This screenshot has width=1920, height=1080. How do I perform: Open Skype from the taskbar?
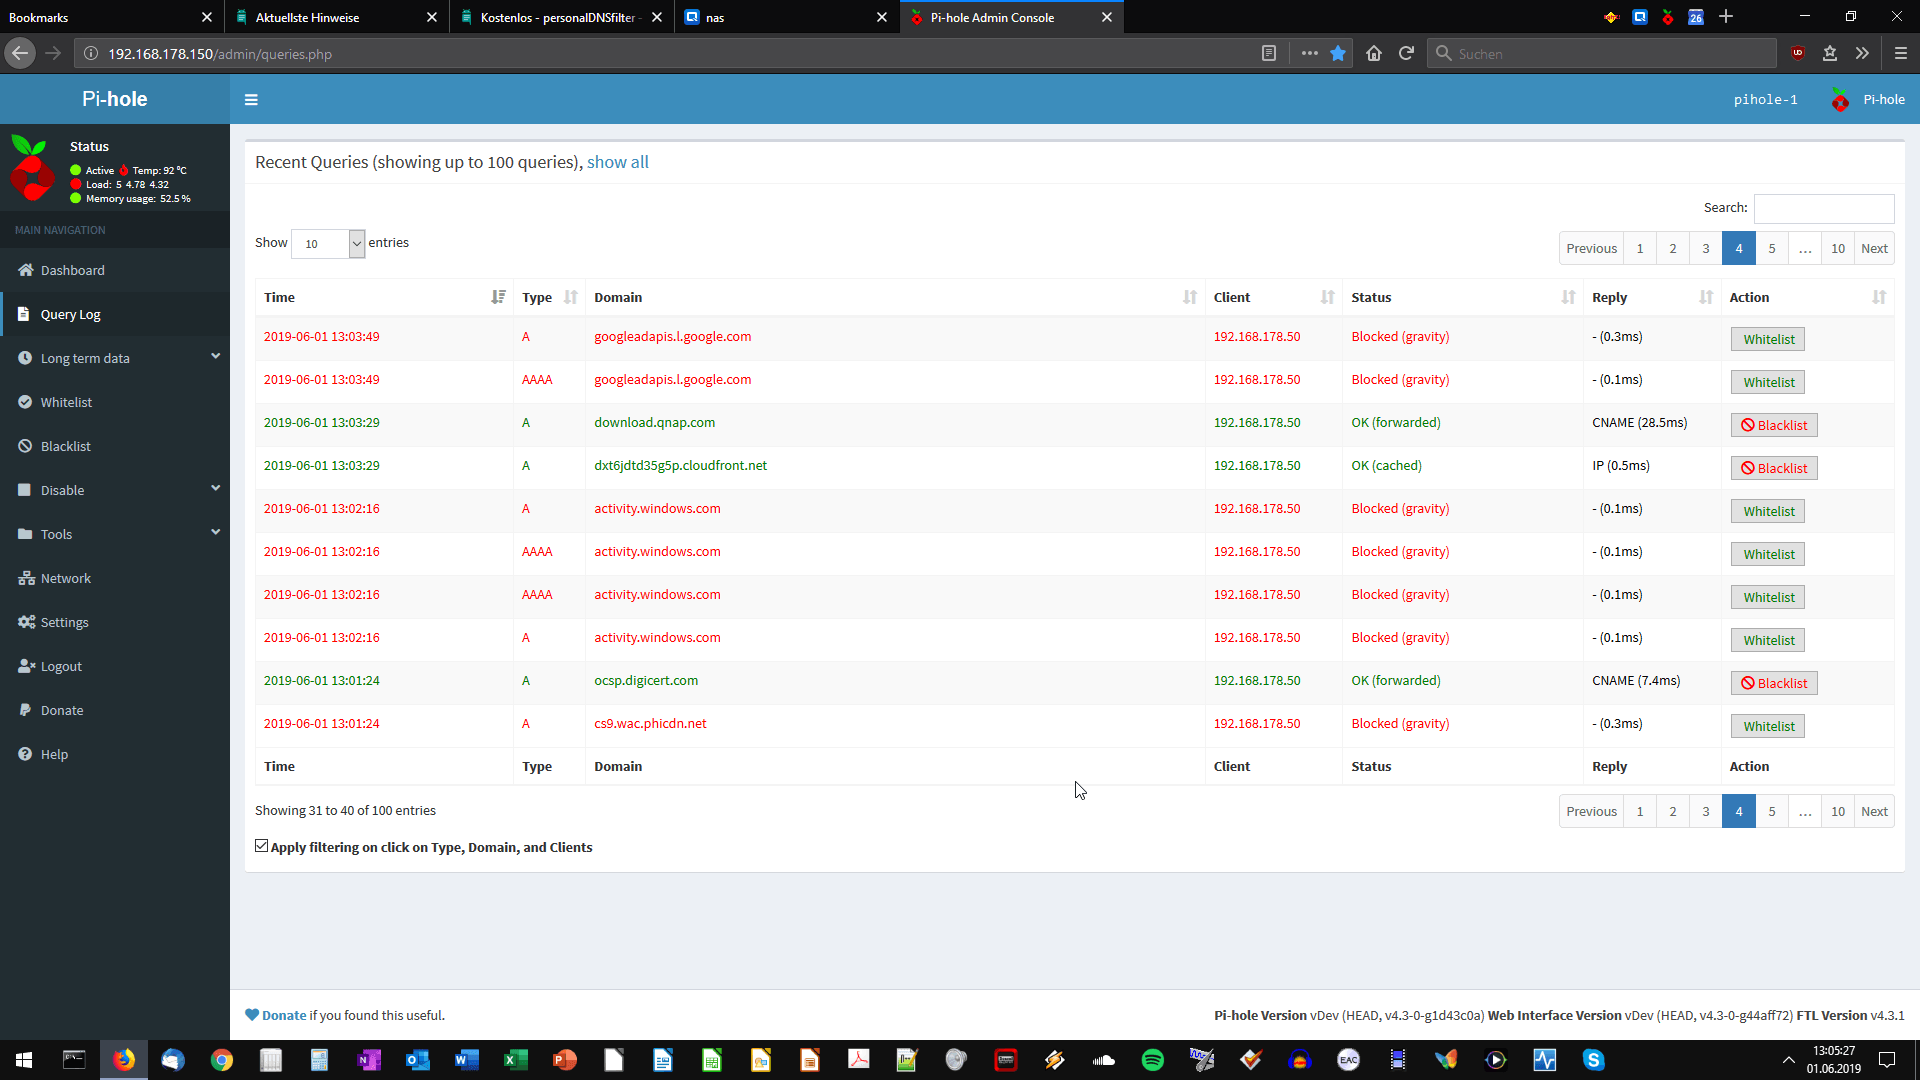click(x=1594, y=1060)
